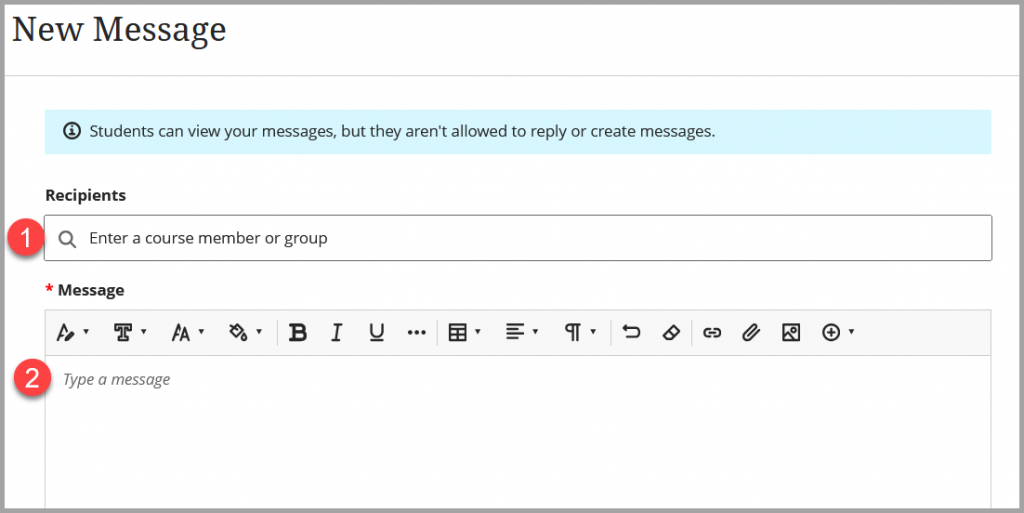Image resolution: width=1024 pixels, height=513 pixels.
Task: Click the attach file paperclip icon
Action: click(751, 333)
